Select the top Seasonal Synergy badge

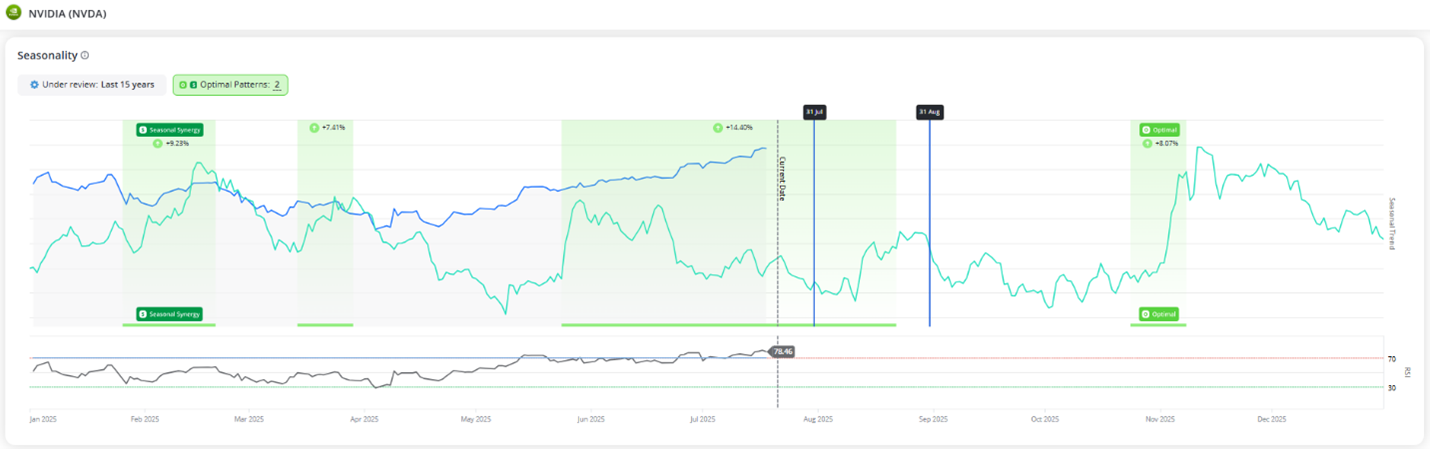pos(169,130)
